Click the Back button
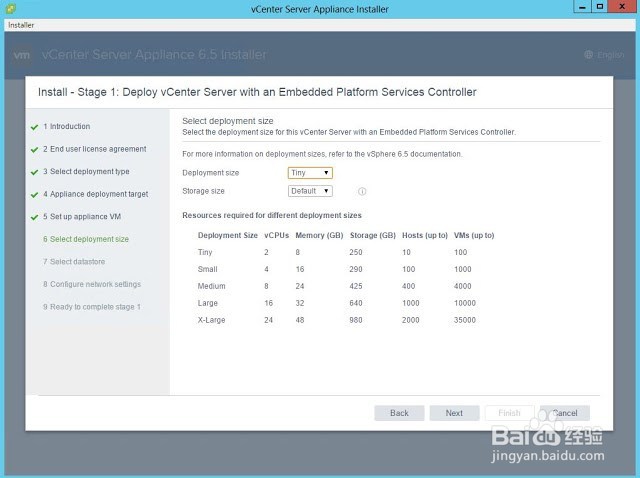This screenshot has width=640, height=478. pos(399,413)
